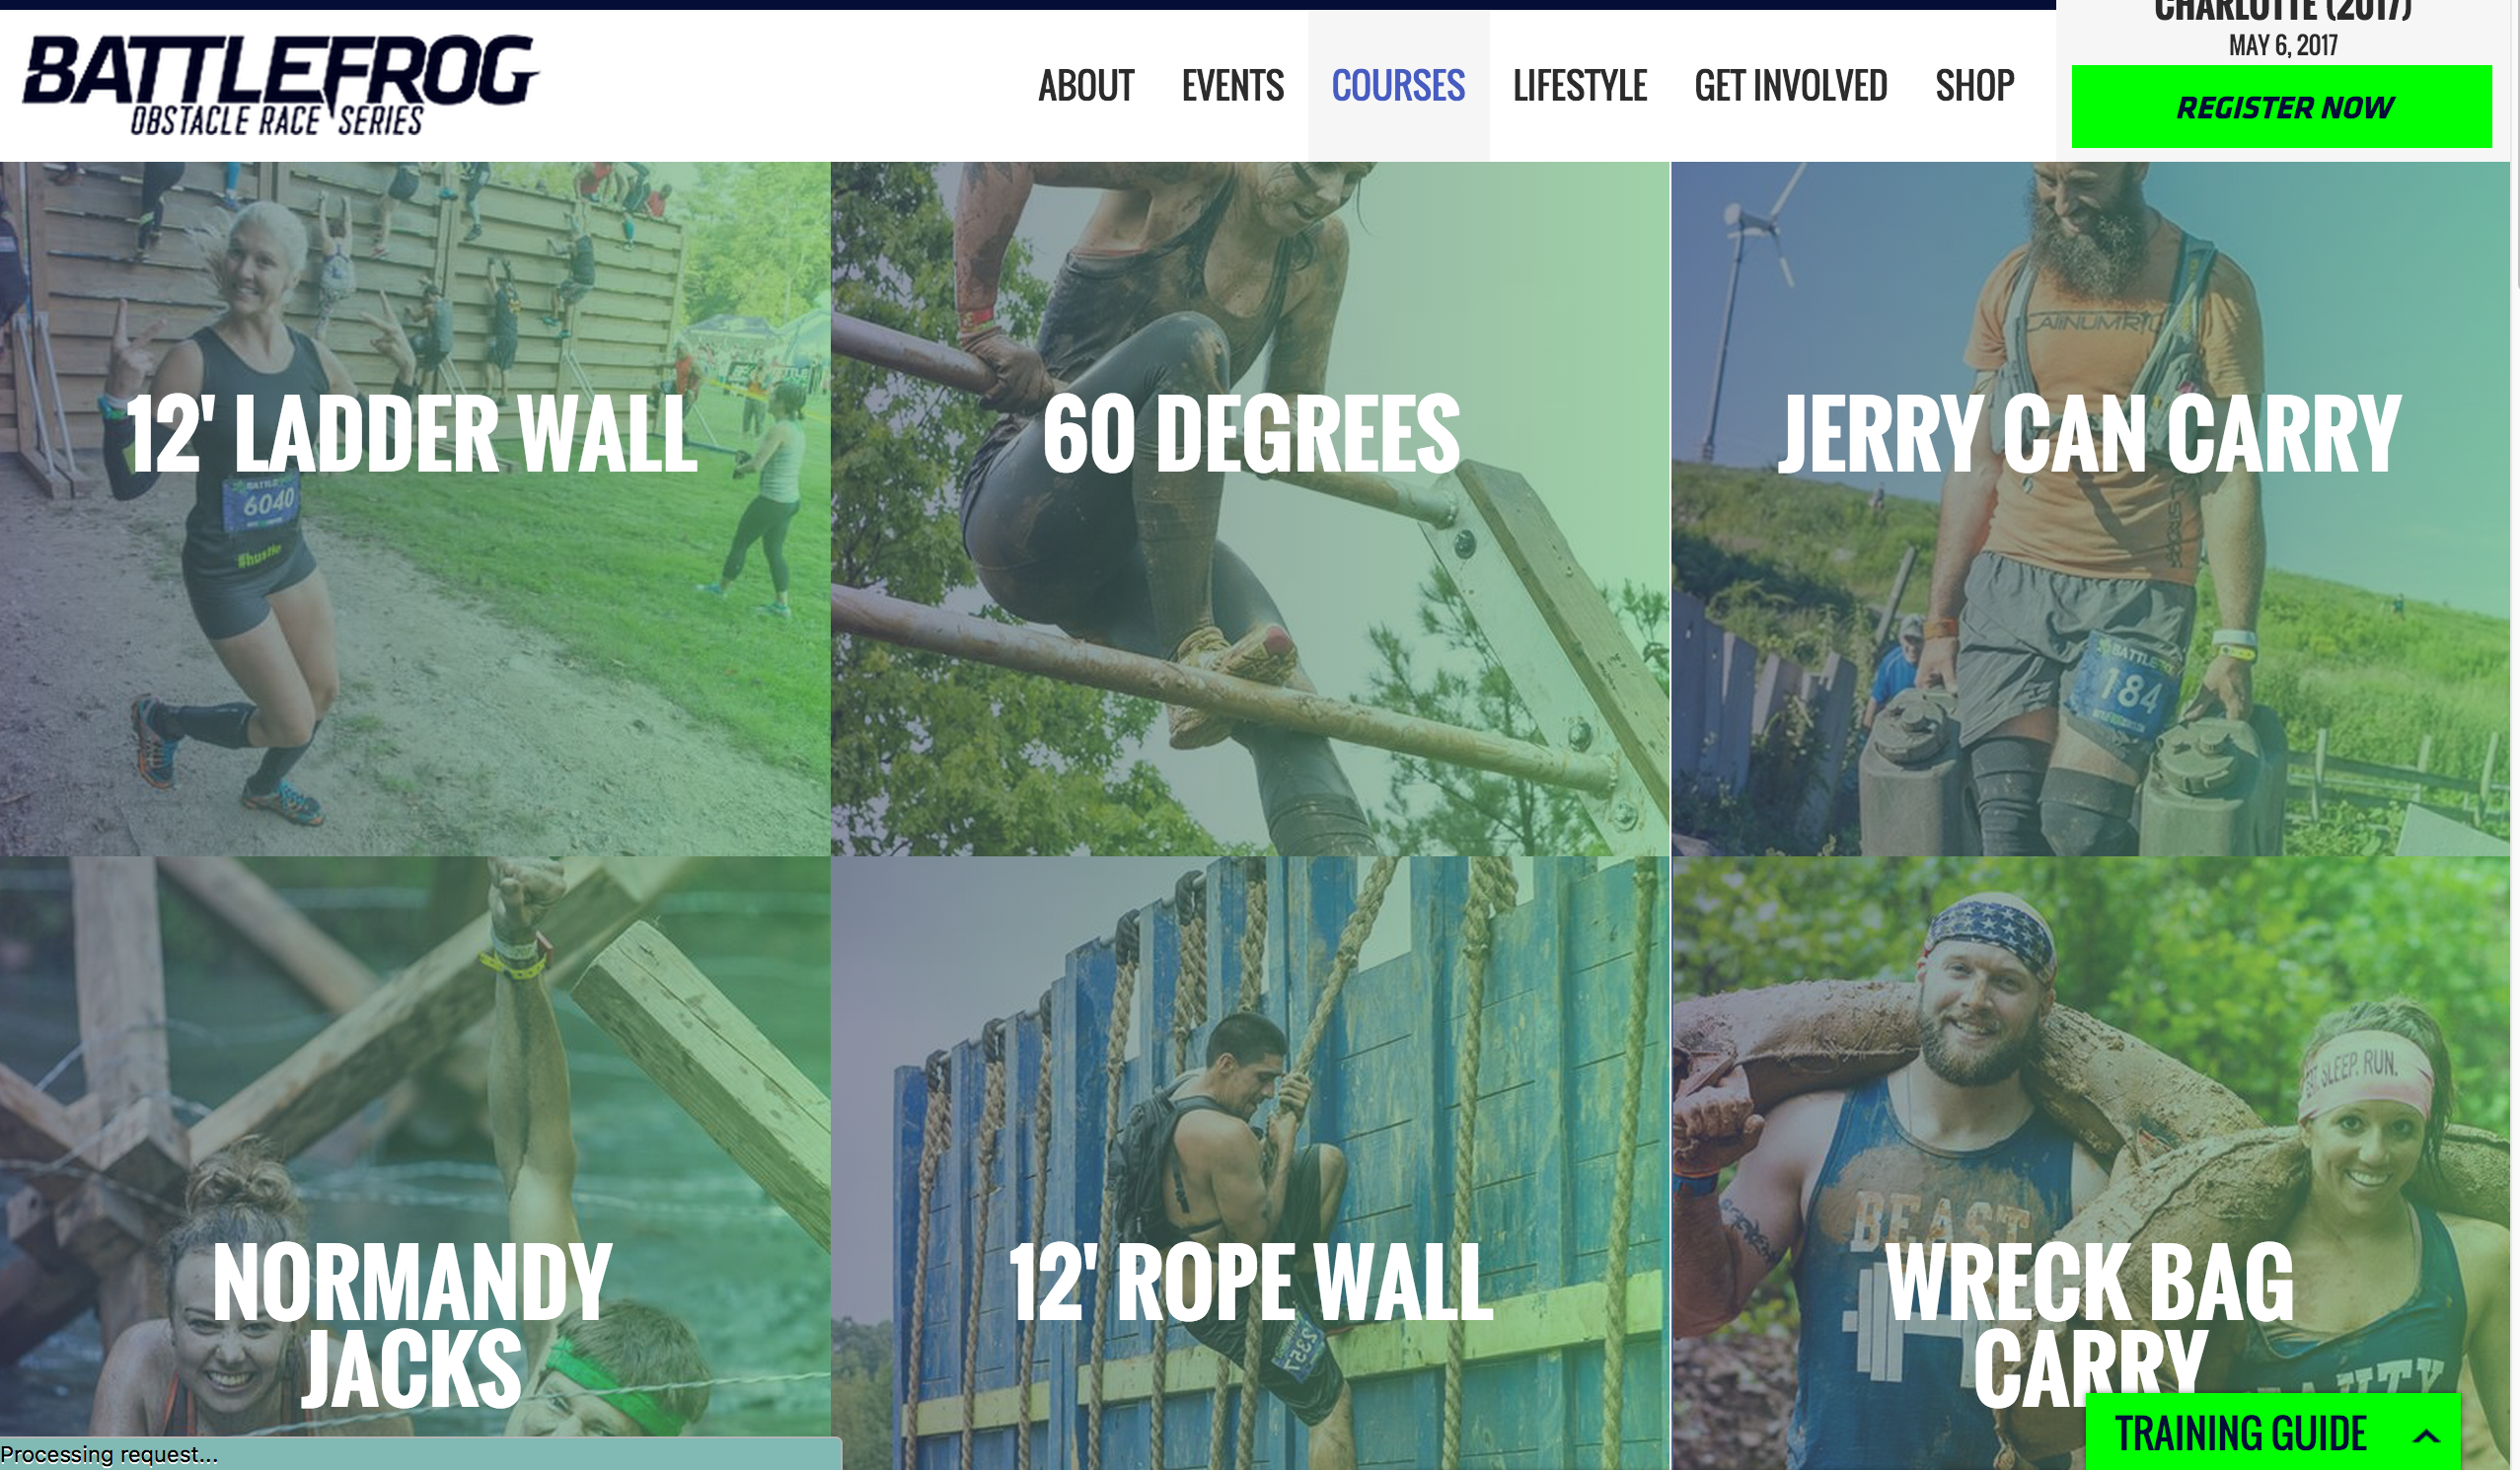Screen dimensions: 2520x1470
Task: Click the BattleFrog Obstacle Race Series logo
Action: click(280, 85)
